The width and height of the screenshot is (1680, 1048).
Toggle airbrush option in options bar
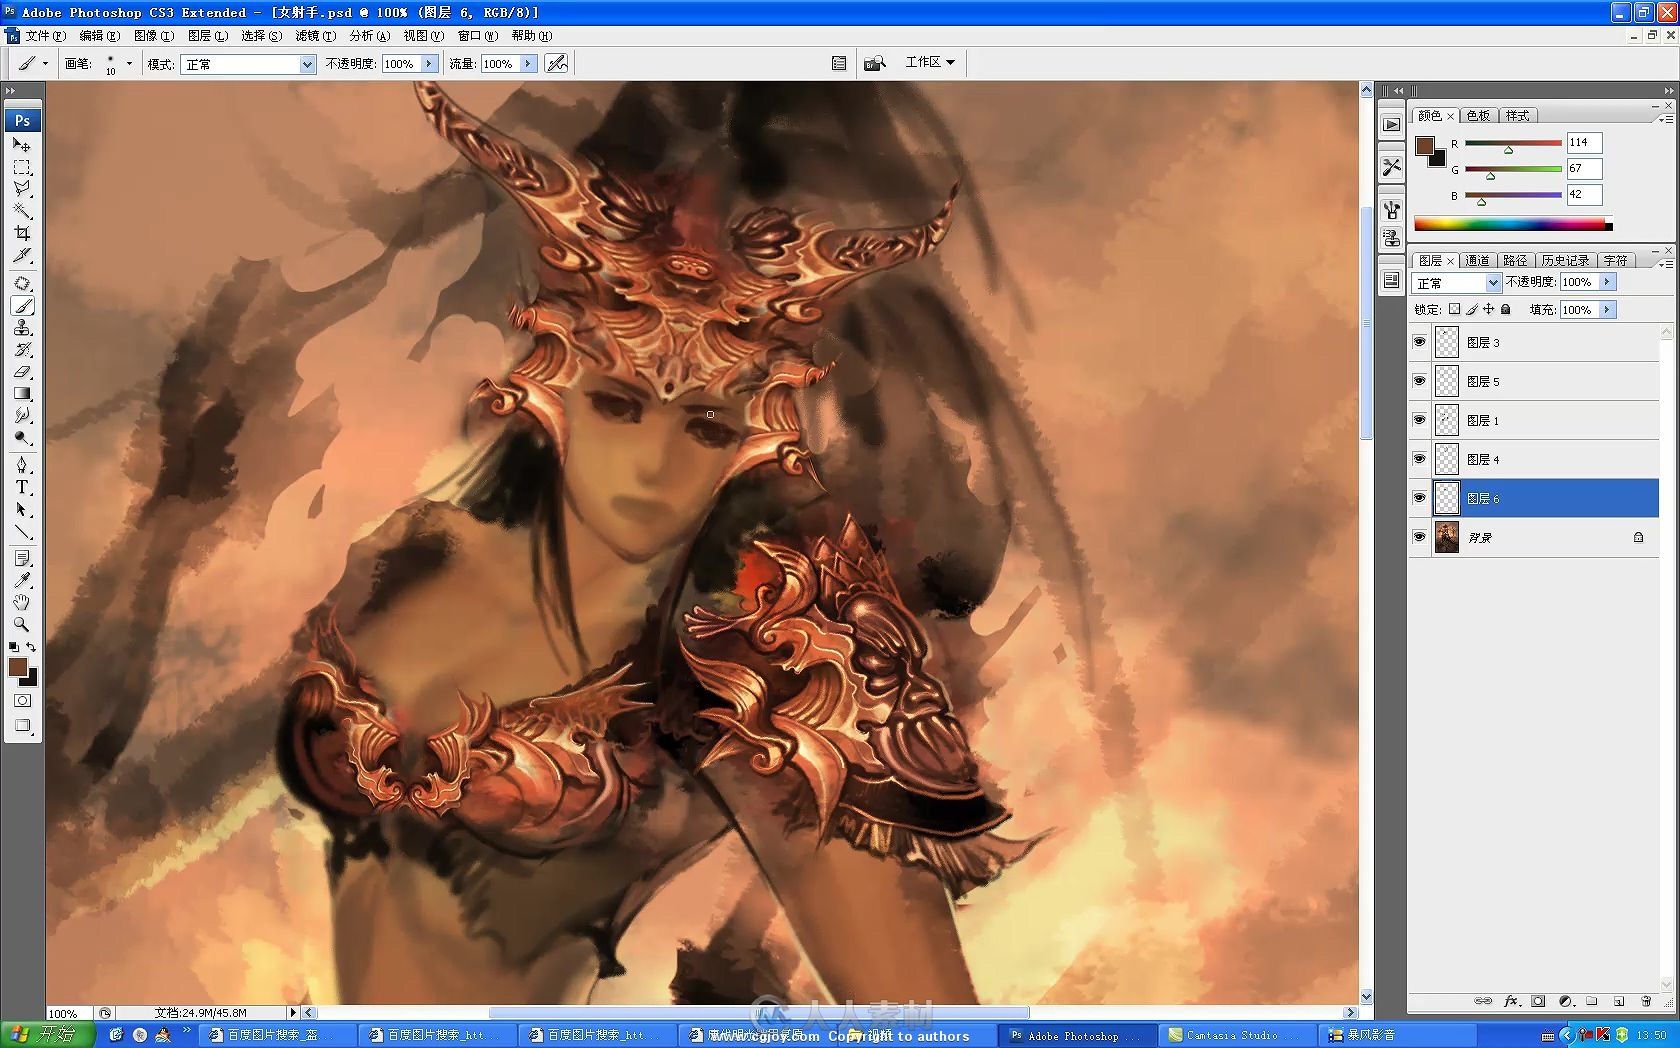[557, 63]
